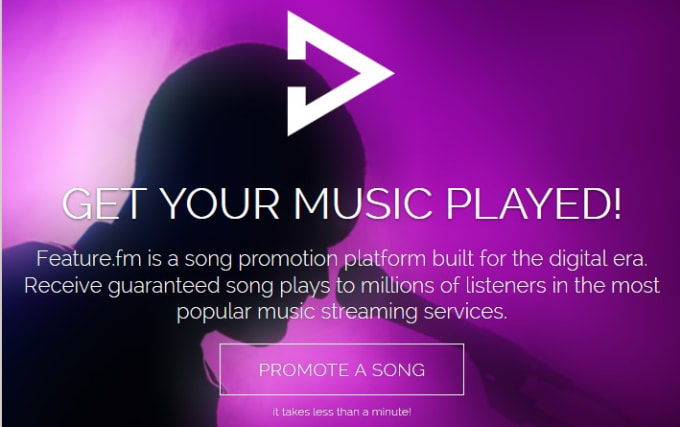Click the word 'MUSIC' in the headline

pyautogui.click(x=363, y=203)
